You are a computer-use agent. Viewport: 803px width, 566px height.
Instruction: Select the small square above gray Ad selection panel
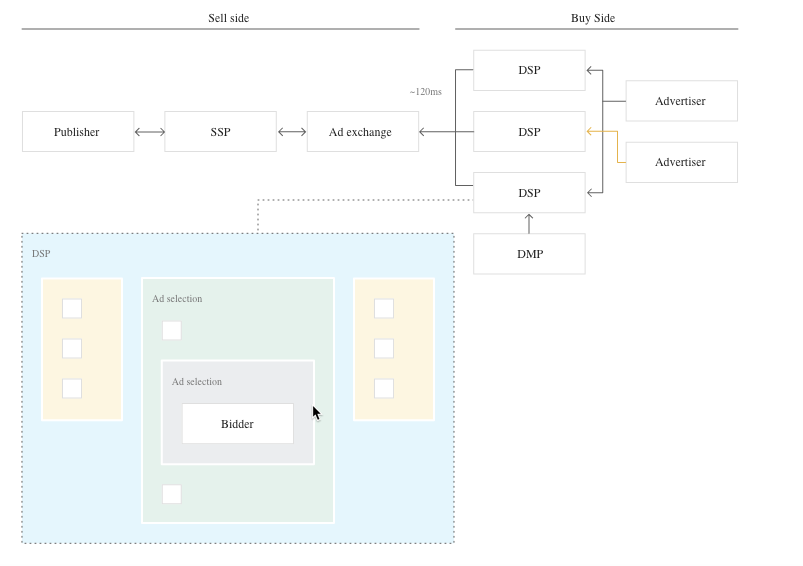tap(172, 330)
